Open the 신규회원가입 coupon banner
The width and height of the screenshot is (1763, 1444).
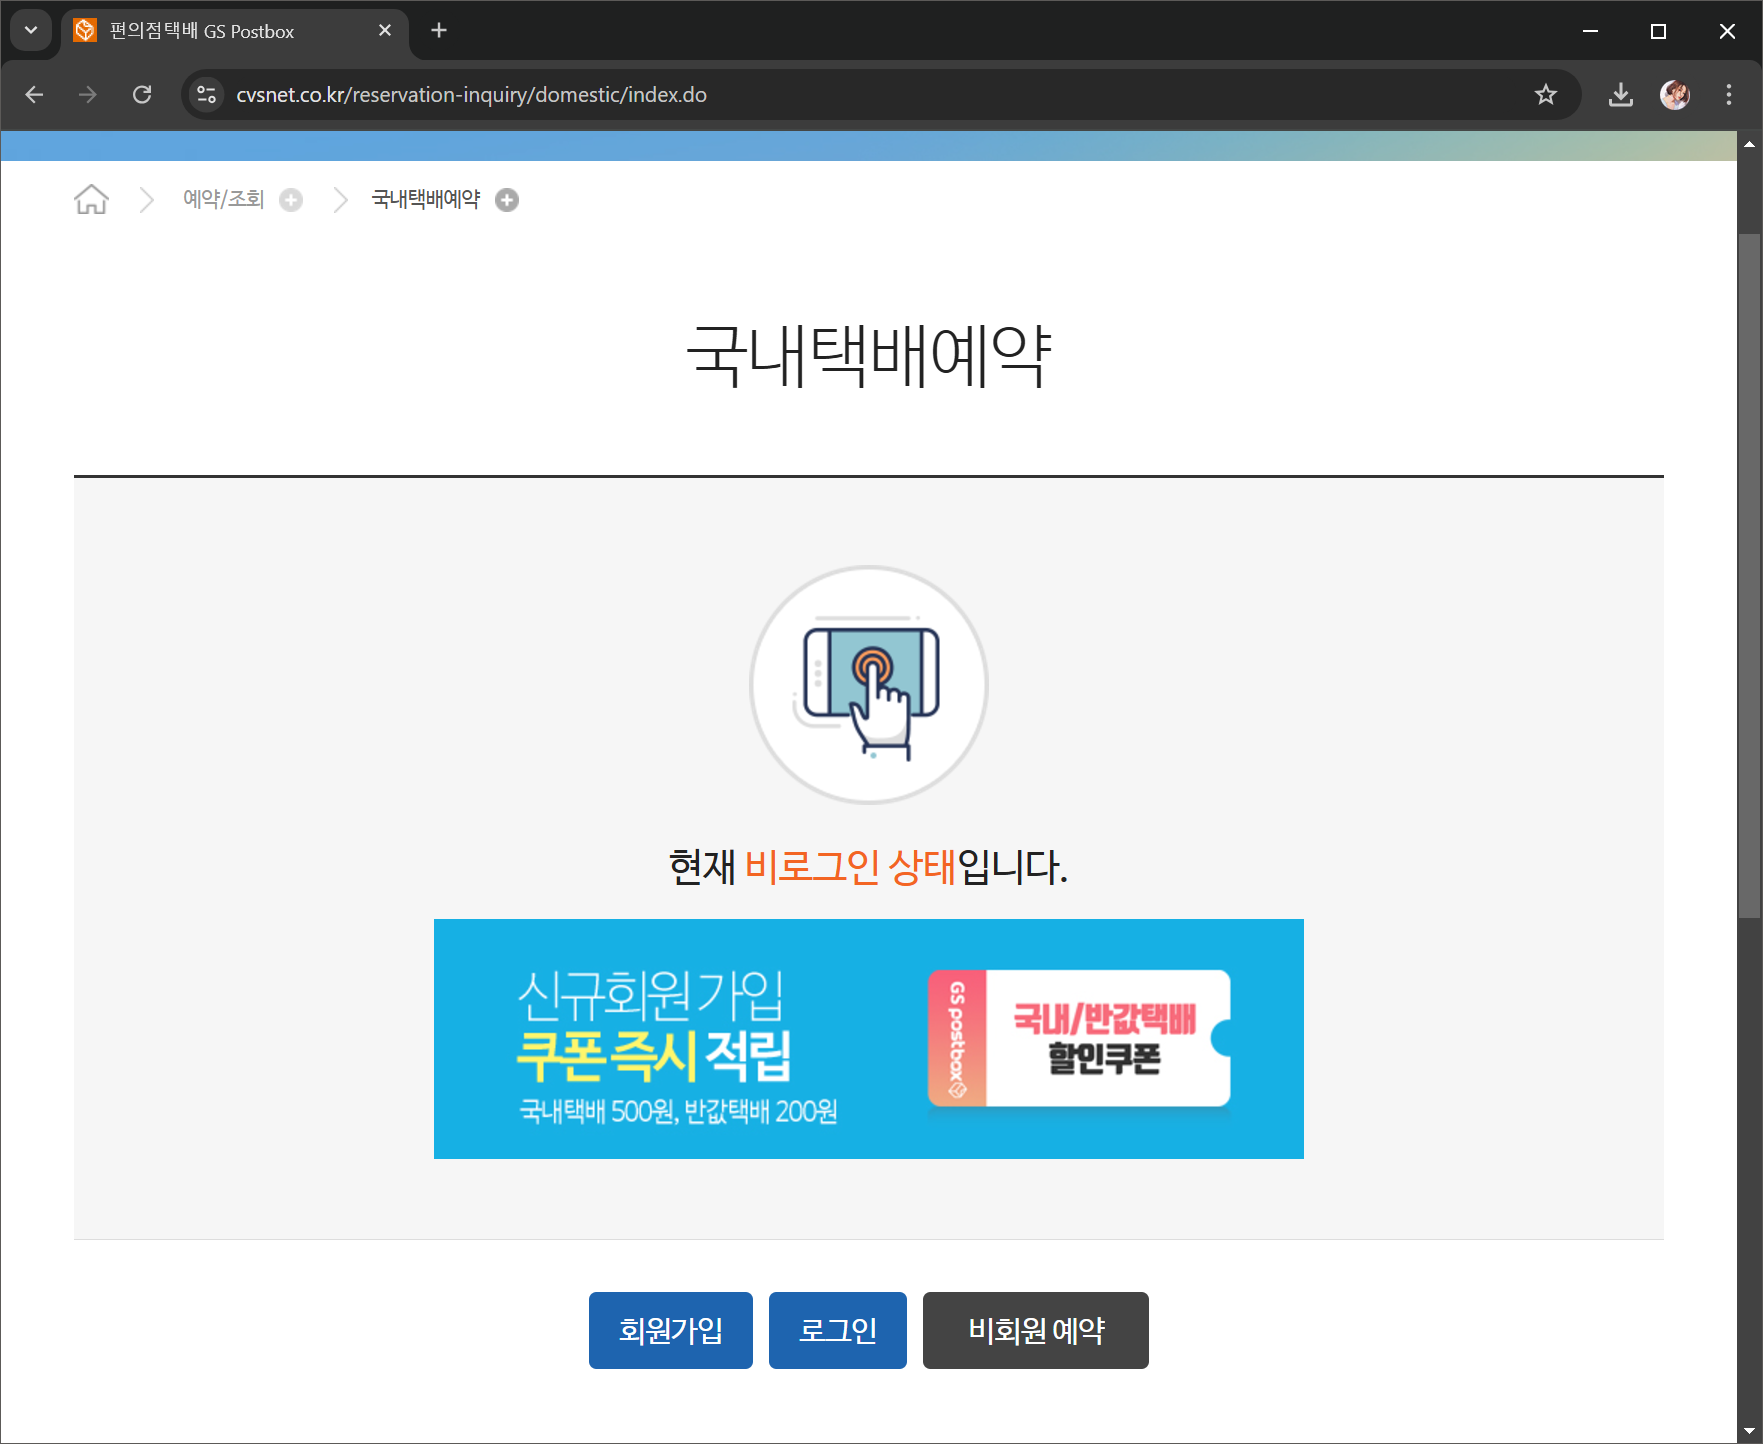coord(869,1039)
